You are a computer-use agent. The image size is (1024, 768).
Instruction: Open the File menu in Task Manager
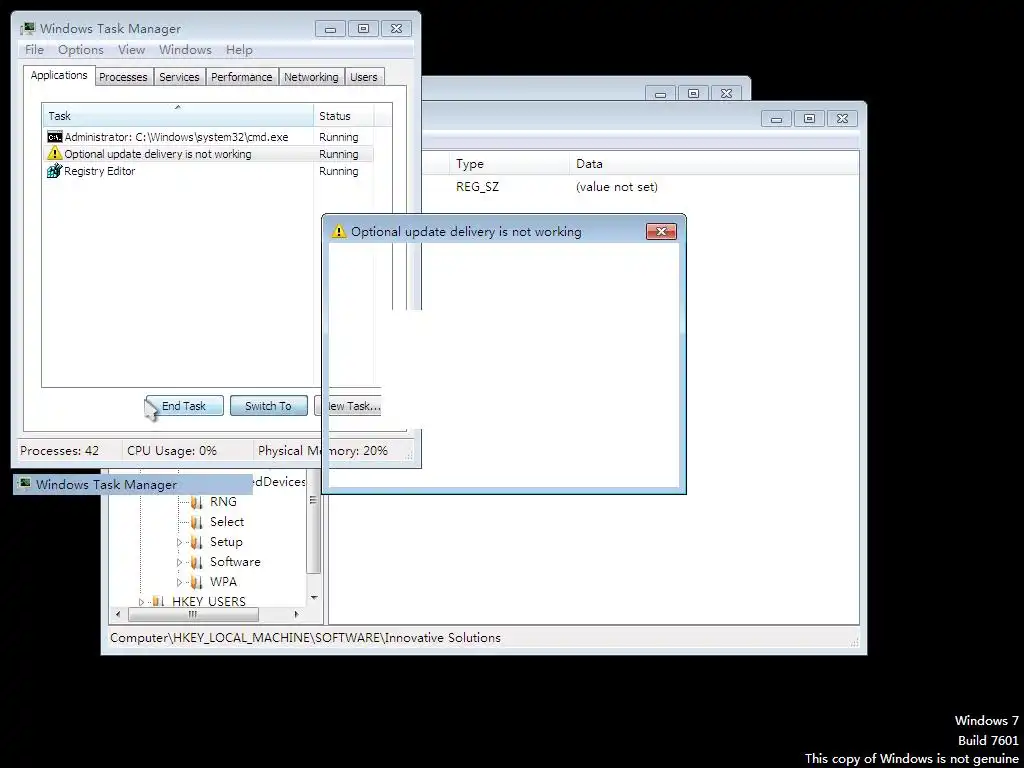coord(34,50)
